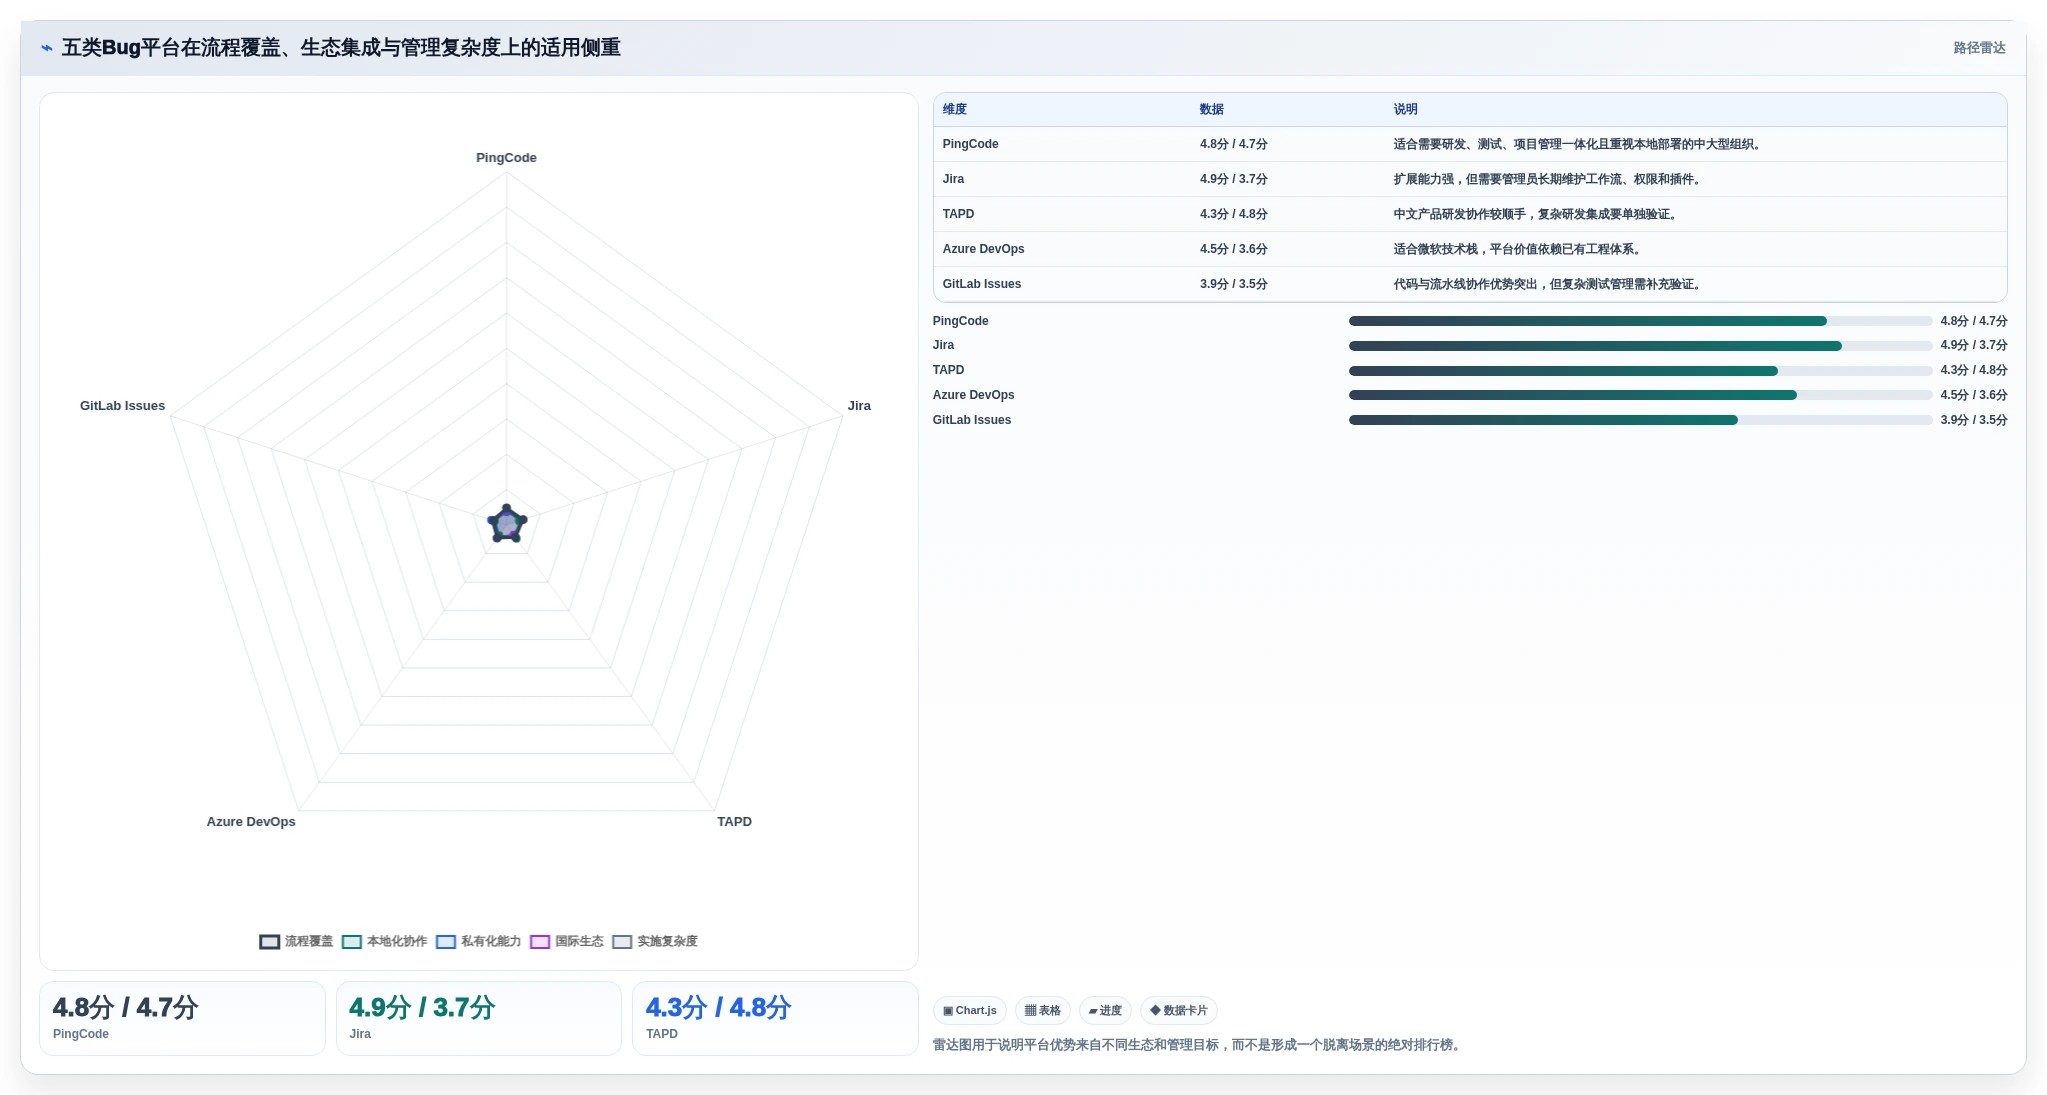Viewport: 2047px width, 1095px height.
Task: Select the PingCode table row name
Action: [970, 144]
